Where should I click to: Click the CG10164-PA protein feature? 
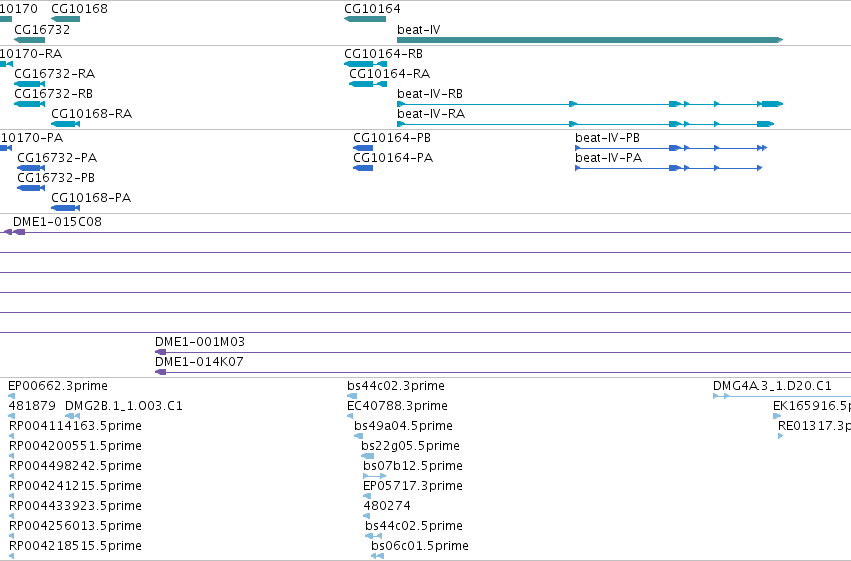pos(363,168)
